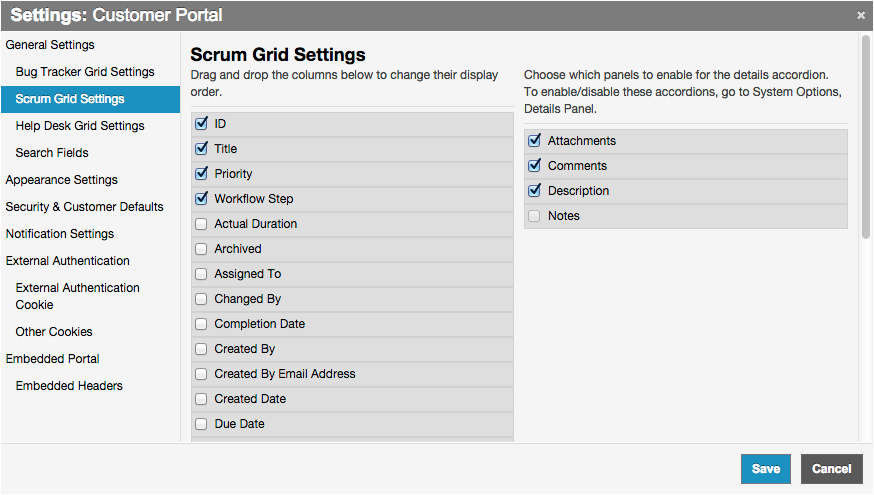874x495 pixels.
Task: Click the vertical scrollbar of settings panel
Action: (866, 138)
